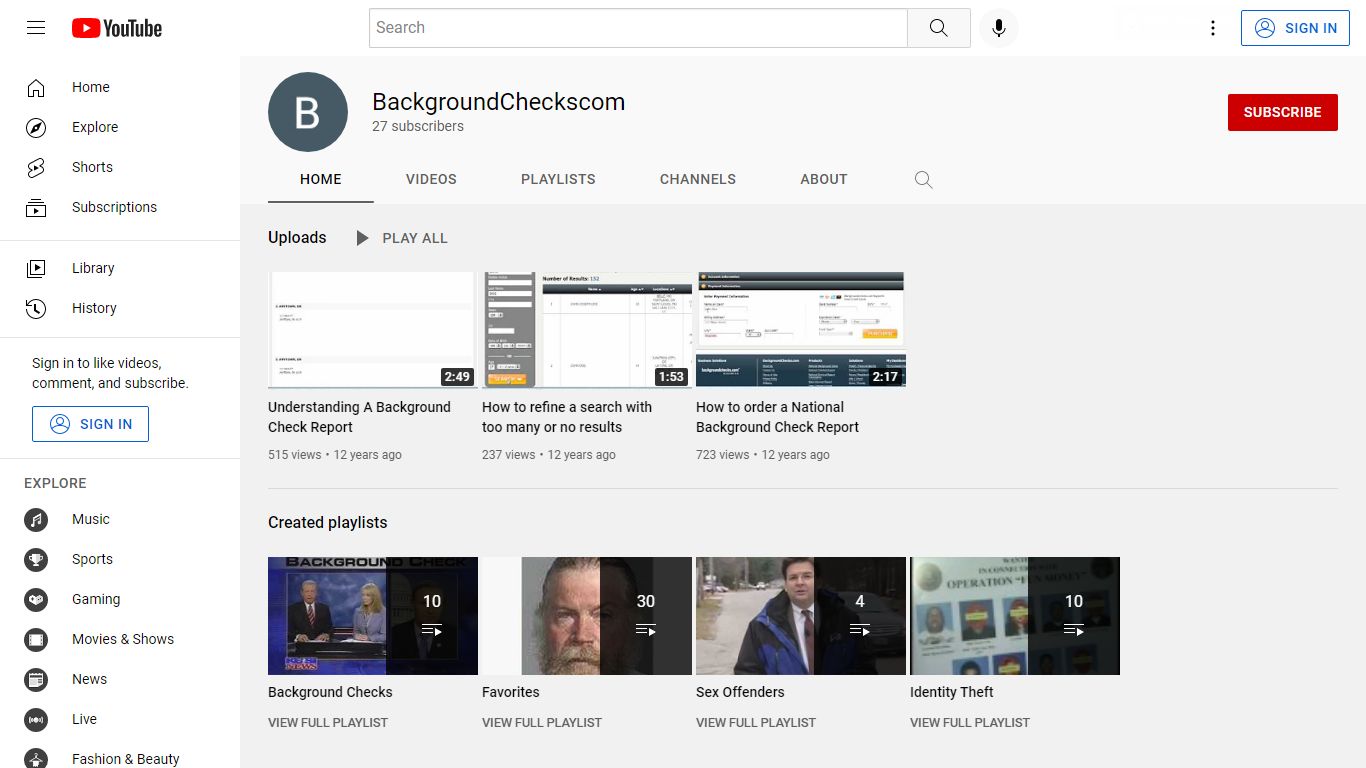Click title 'How to refine a search with too many or no results'
The height and width of the screenshot is (768, 1366).
567,417
